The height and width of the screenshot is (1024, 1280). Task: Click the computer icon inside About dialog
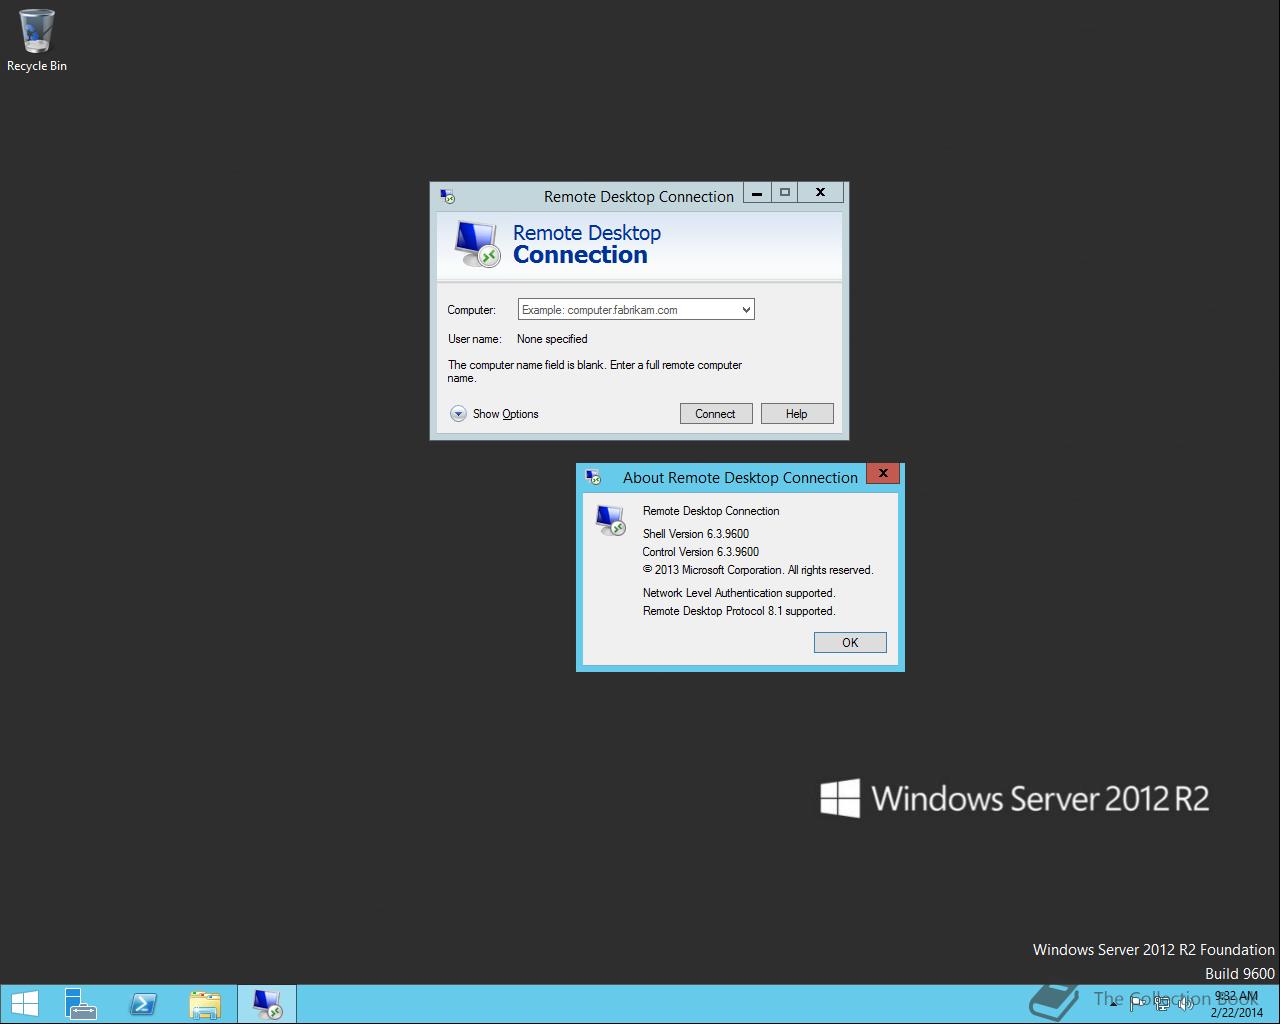pyautogui.click(x=610, y=520)
